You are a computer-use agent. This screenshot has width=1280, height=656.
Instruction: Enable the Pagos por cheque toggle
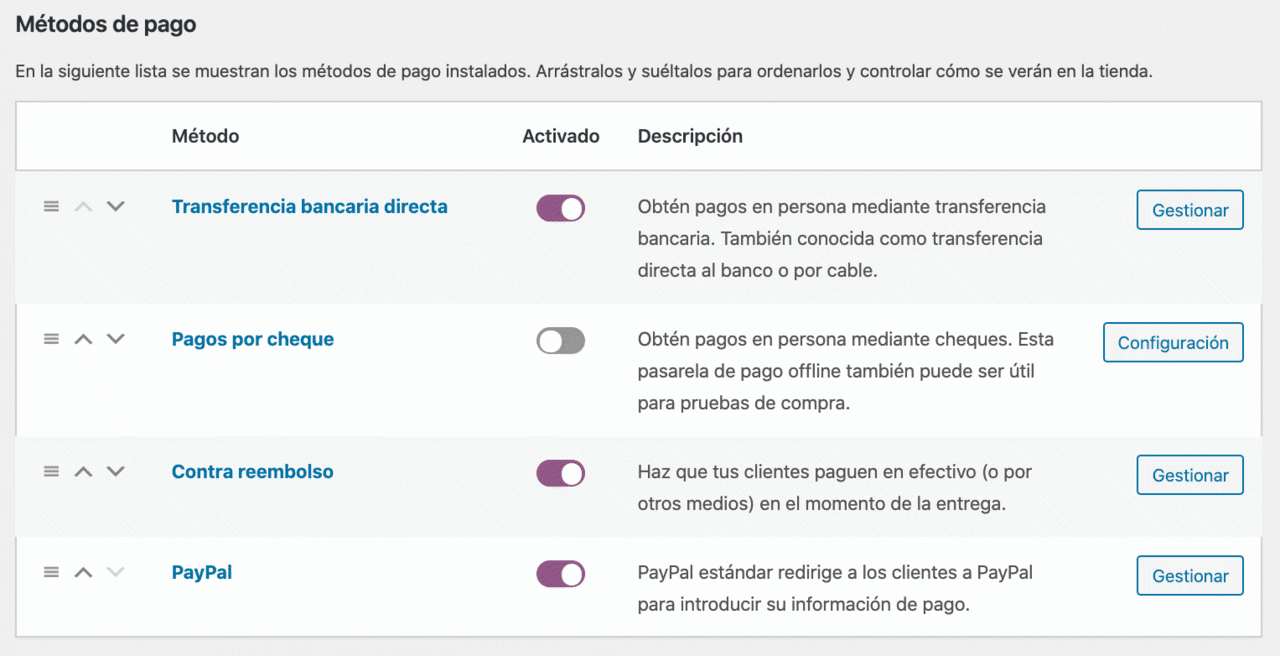coord(561,341)
